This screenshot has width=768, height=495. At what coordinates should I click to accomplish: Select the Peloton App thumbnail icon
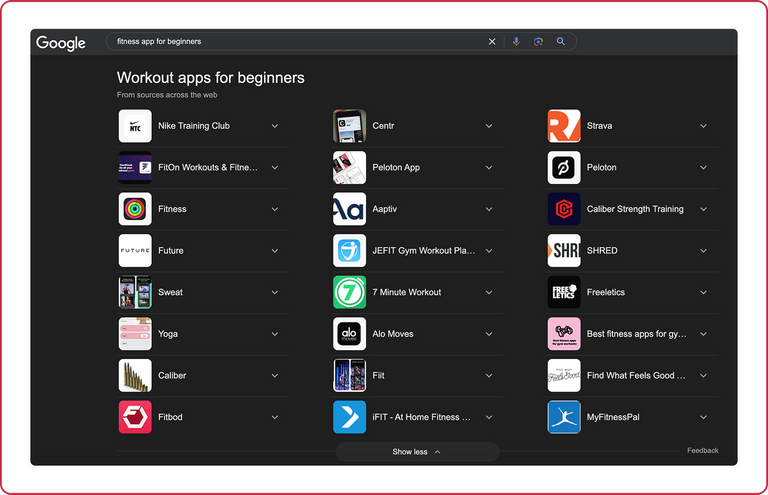pyautogui.click(x=350, y=167)
